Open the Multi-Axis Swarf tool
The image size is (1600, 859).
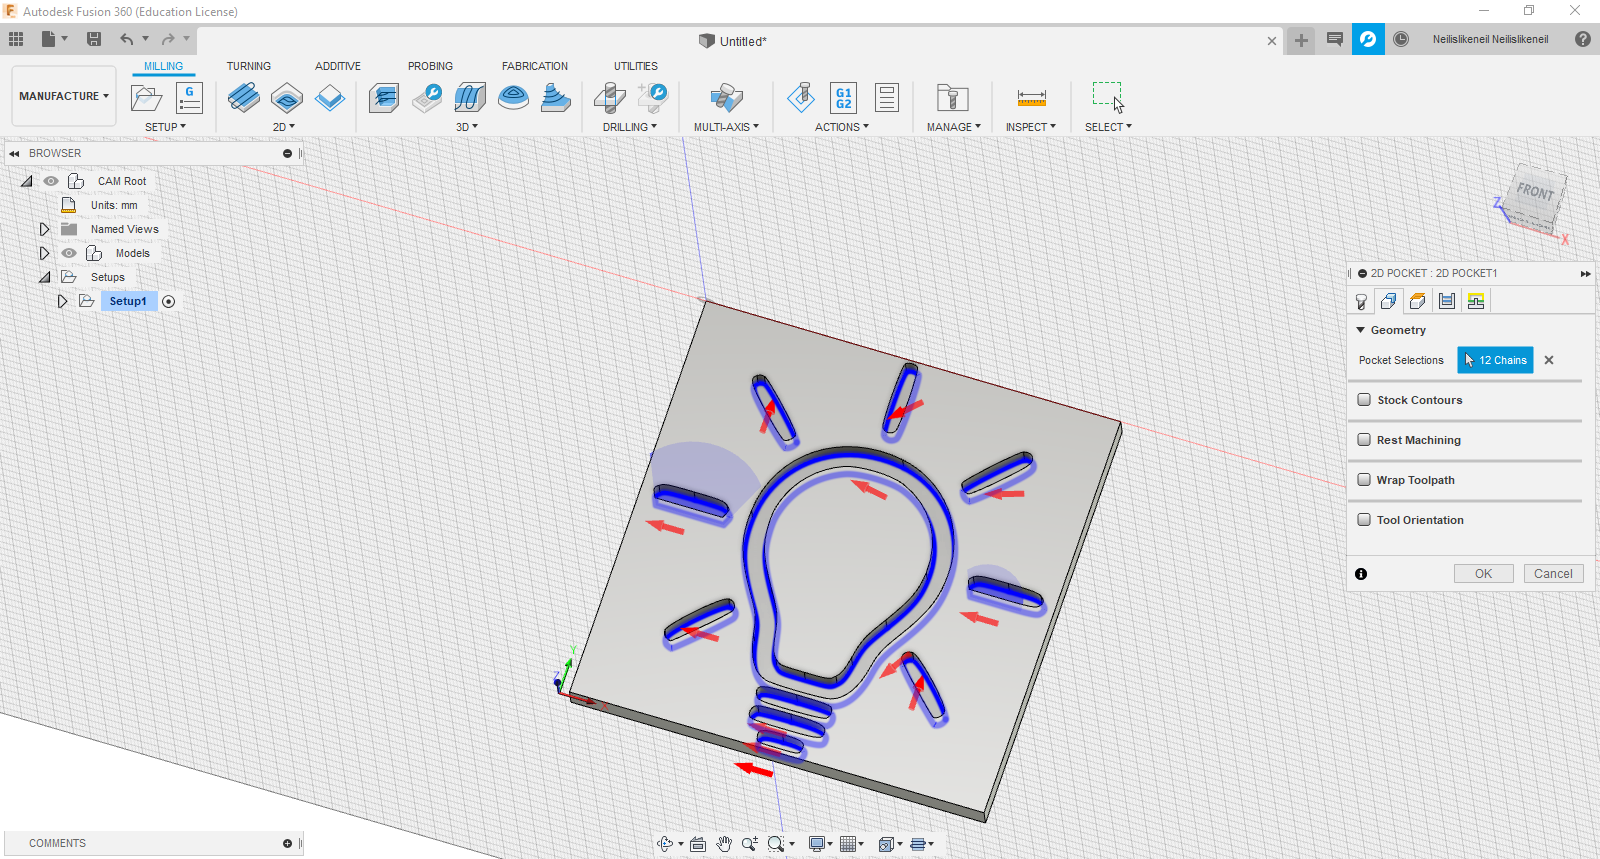727,98
